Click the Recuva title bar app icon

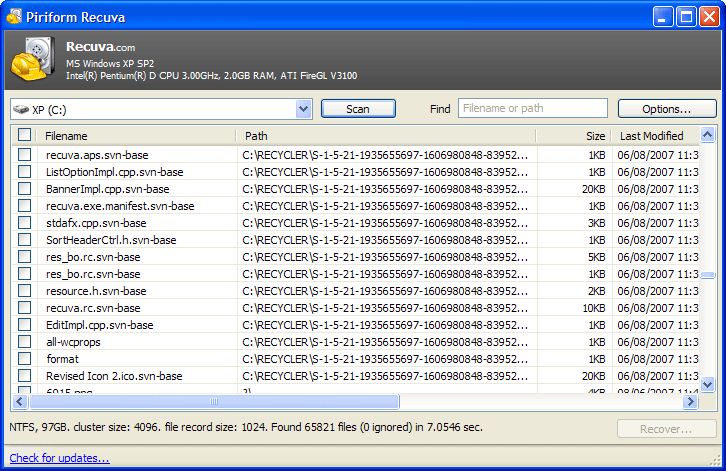pos(14,16)
